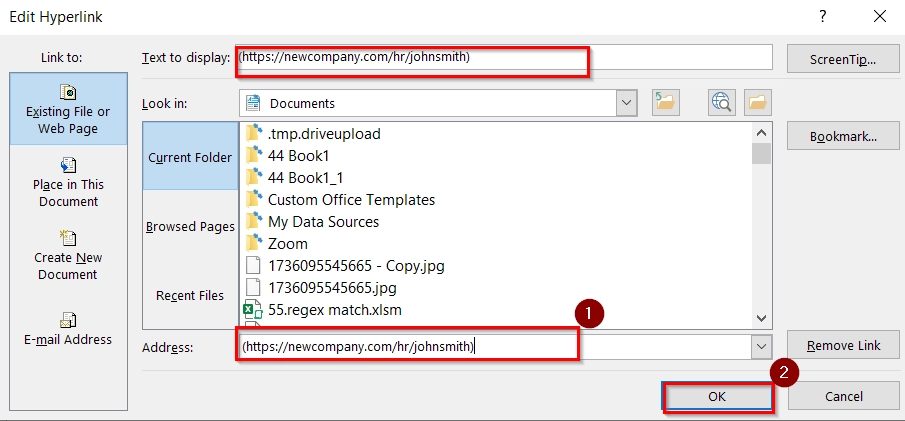905x421 pixels.
Task: Click the Up One Folder icon
Action: point(665,102)
